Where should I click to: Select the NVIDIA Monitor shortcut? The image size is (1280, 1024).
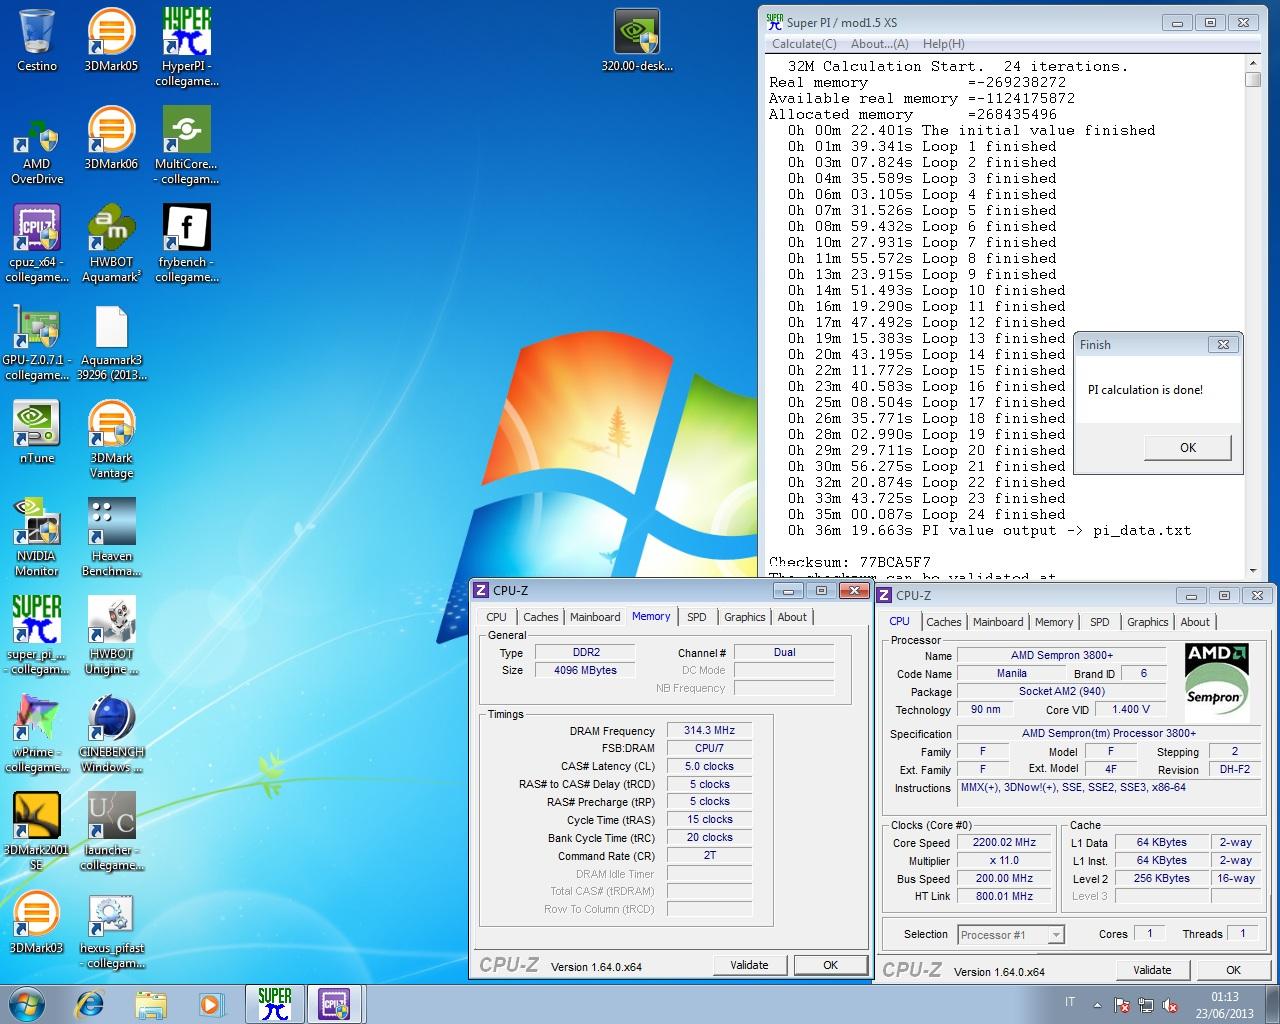click(37, 538)
